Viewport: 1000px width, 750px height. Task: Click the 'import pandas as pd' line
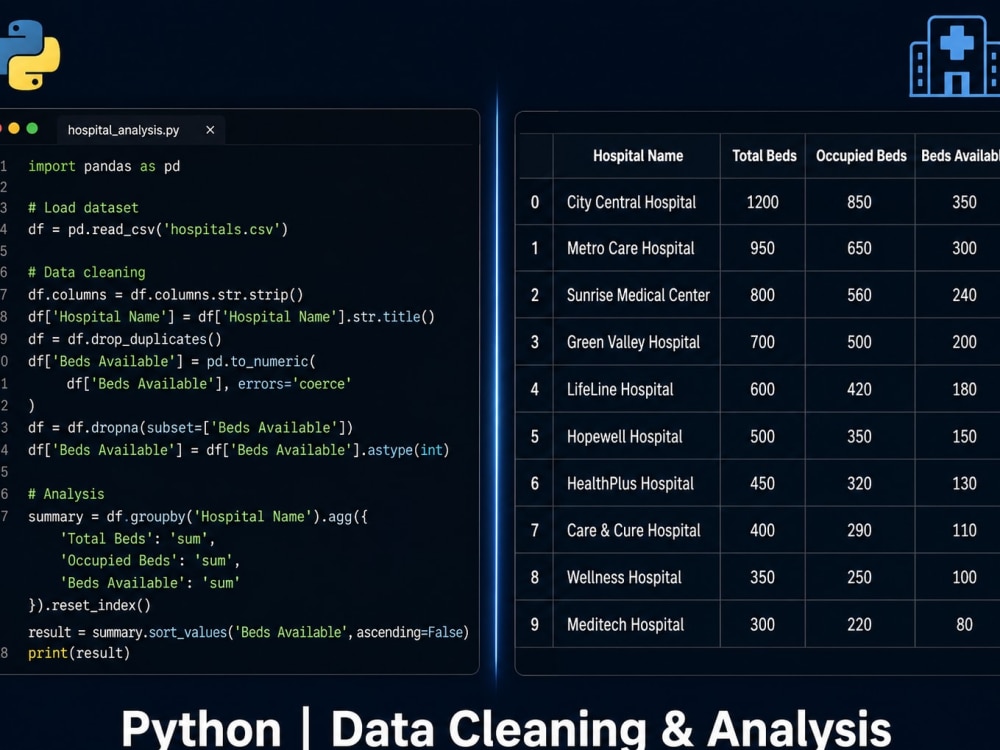point(104,166)
